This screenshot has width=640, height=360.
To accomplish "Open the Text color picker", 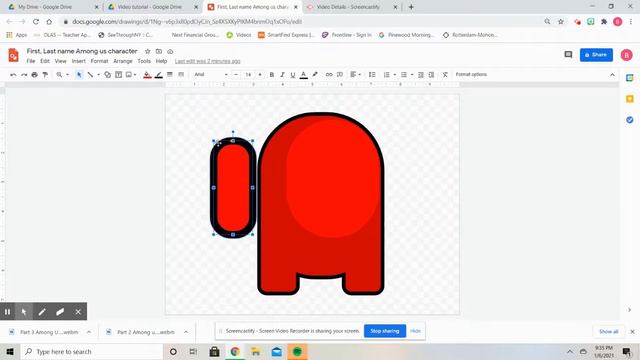I will (x=303, y=75).
